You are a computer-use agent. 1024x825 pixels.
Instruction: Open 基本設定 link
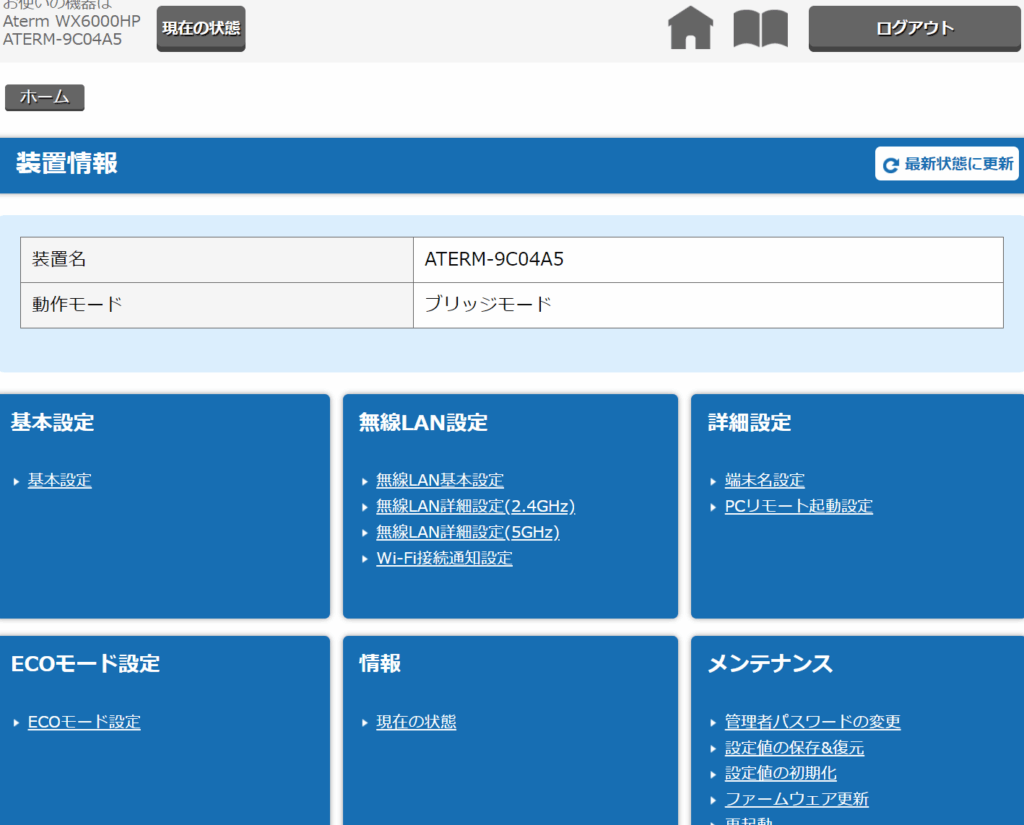tap(59, 480)
